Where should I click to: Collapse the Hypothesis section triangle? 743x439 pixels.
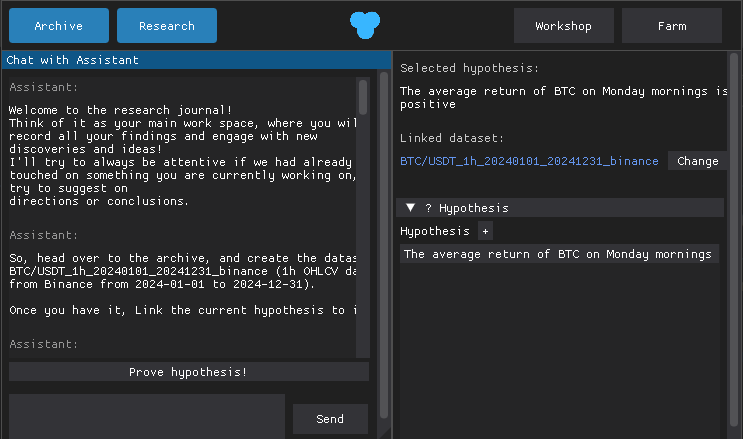tap(410, 208)
